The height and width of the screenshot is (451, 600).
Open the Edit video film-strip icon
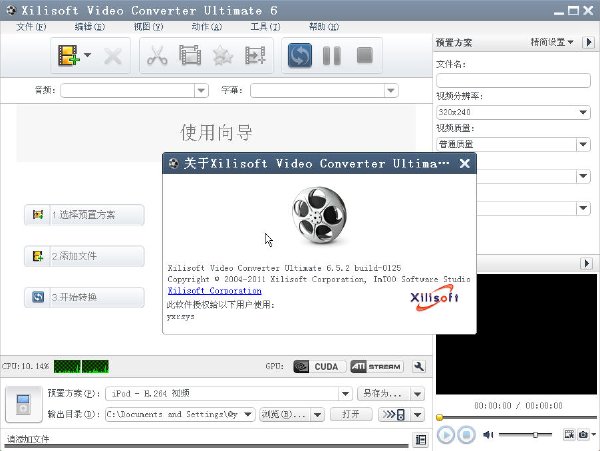[x=190, y=56]
